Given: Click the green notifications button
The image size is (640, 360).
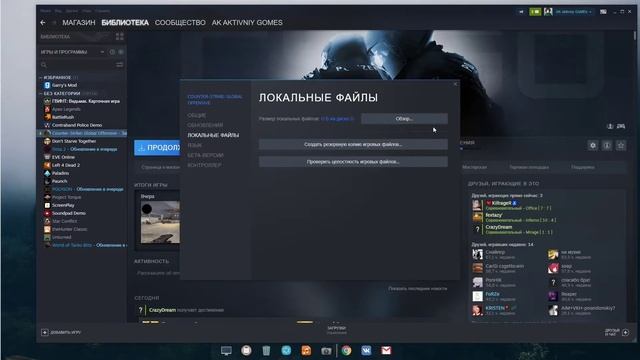Looking at the screenshot, I should (x=535, y=12).
